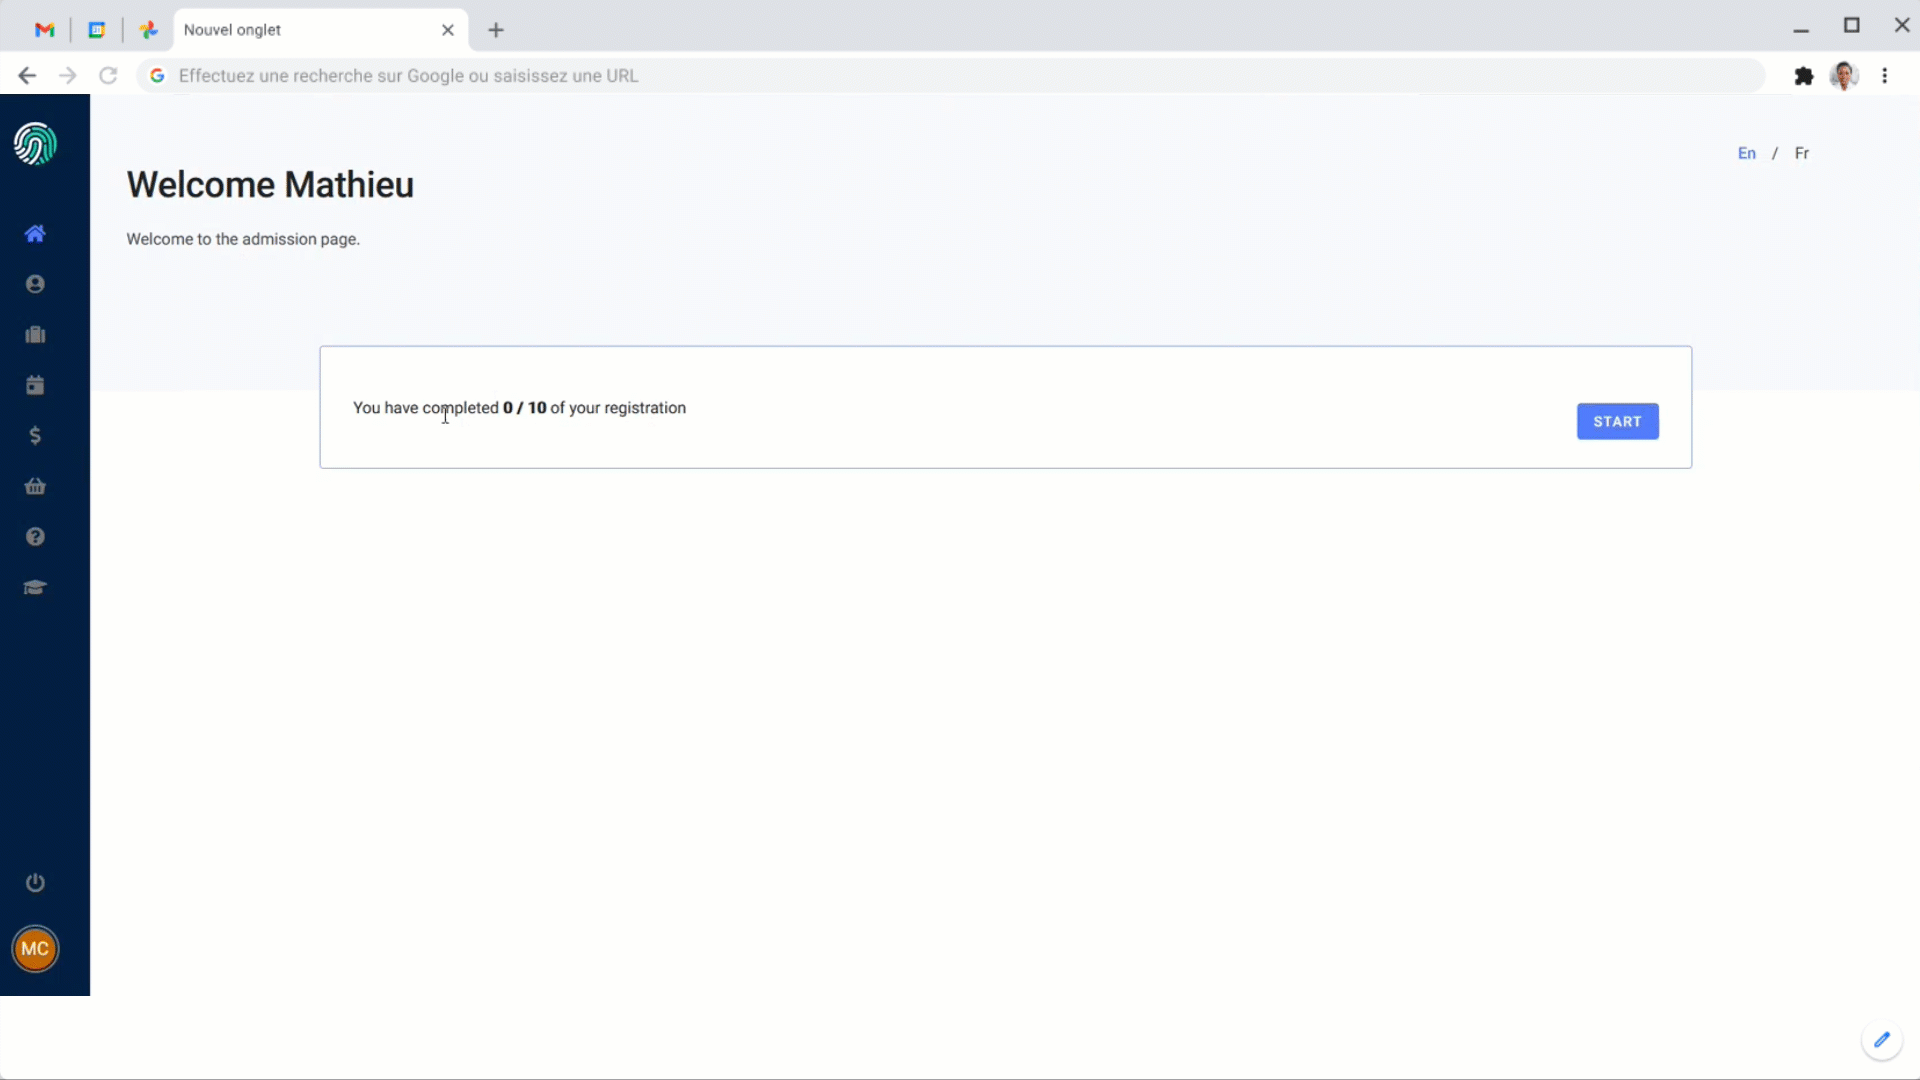Open the dollar sign payments icon

click(x=35, y=436)
